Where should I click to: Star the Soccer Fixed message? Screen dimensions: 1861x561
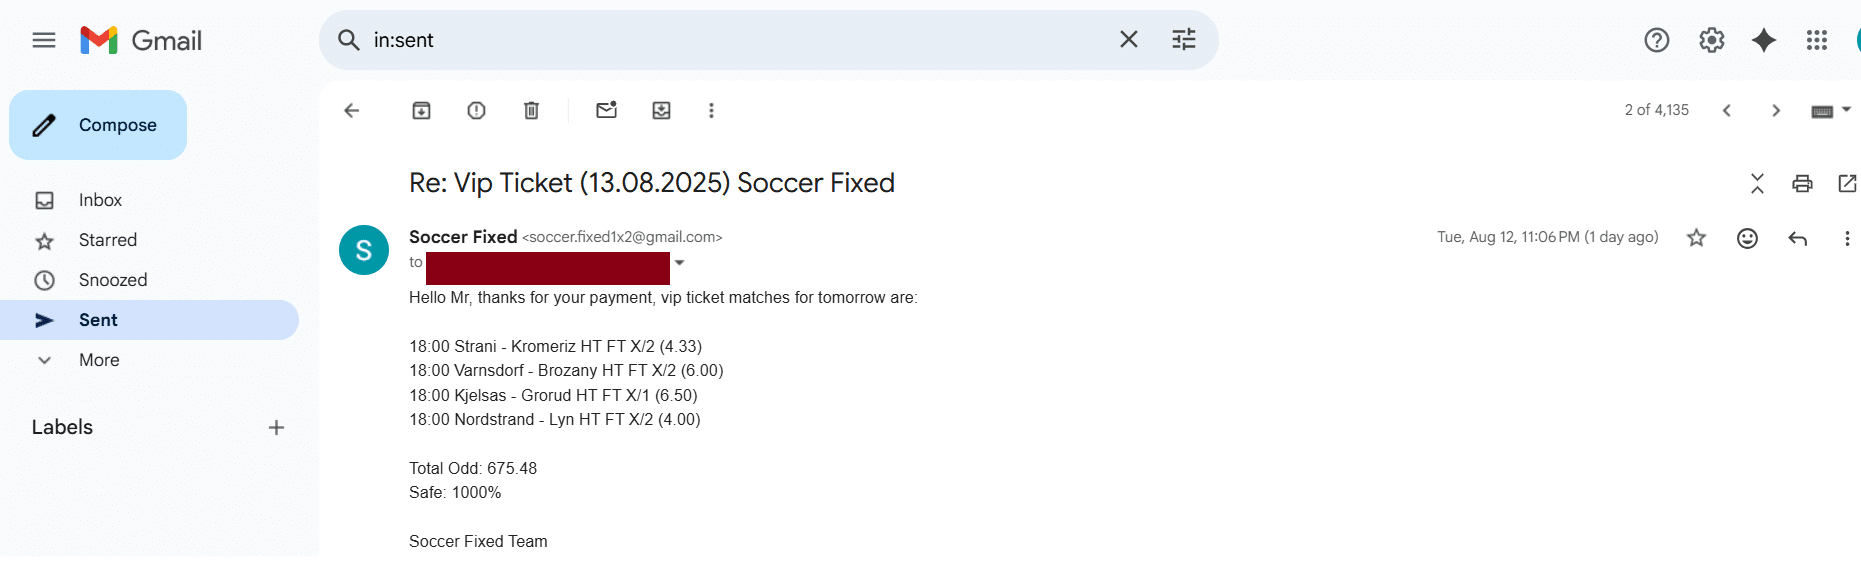point(1696,238)
